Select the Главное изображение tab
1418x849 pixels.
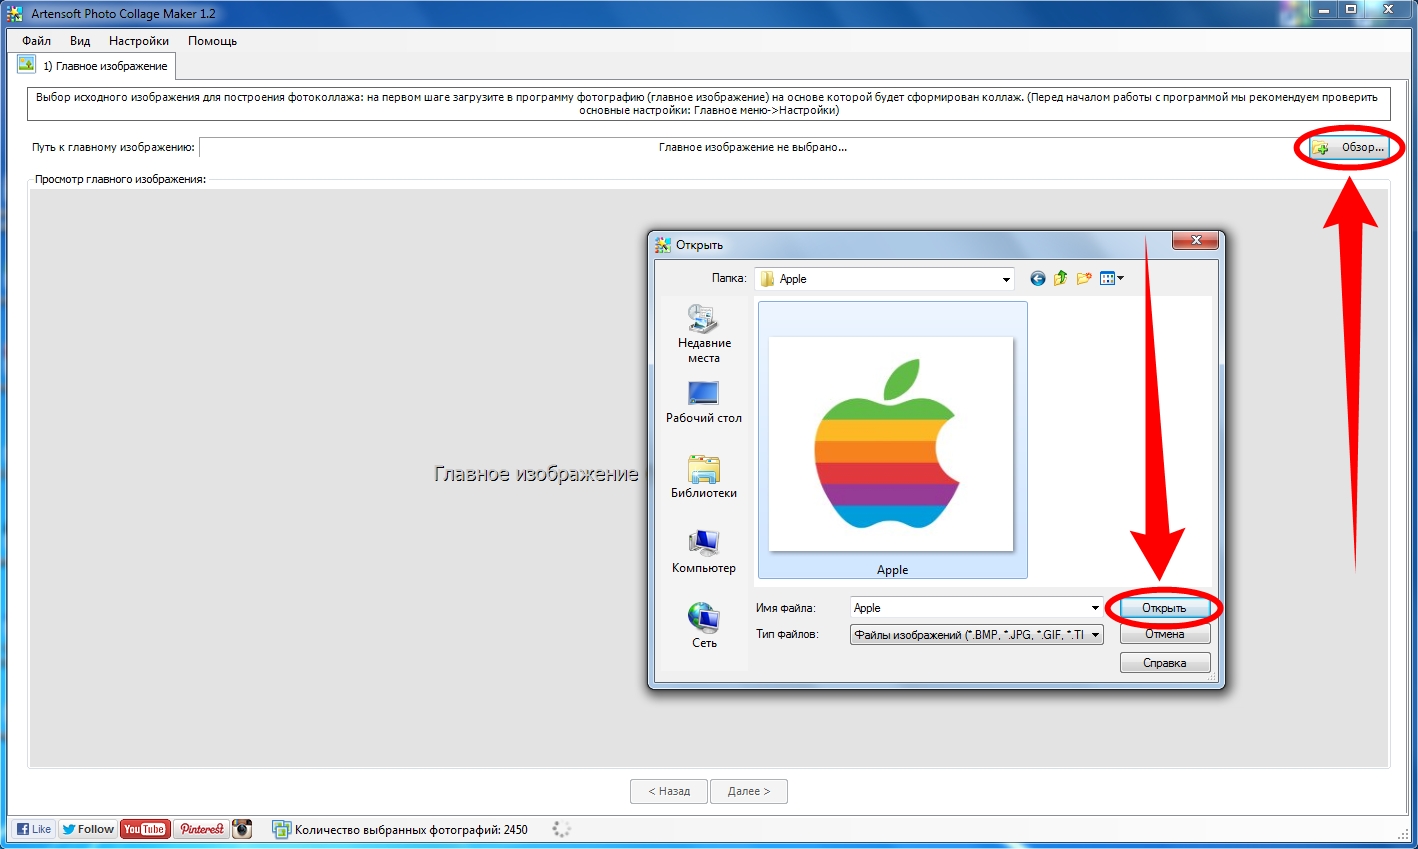(94, 66)
